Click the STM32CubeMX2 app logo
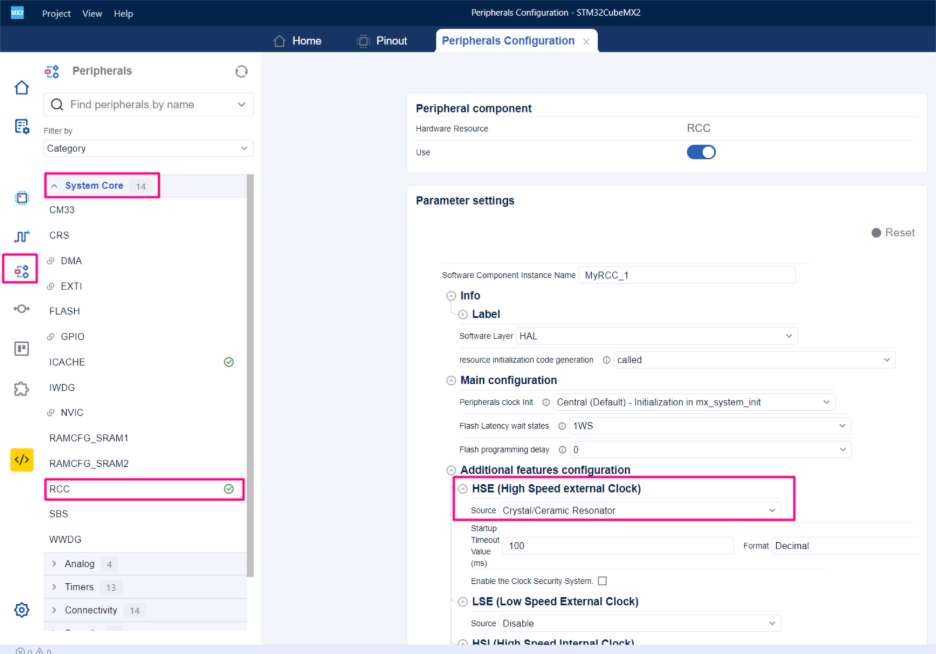 (17, 13)
